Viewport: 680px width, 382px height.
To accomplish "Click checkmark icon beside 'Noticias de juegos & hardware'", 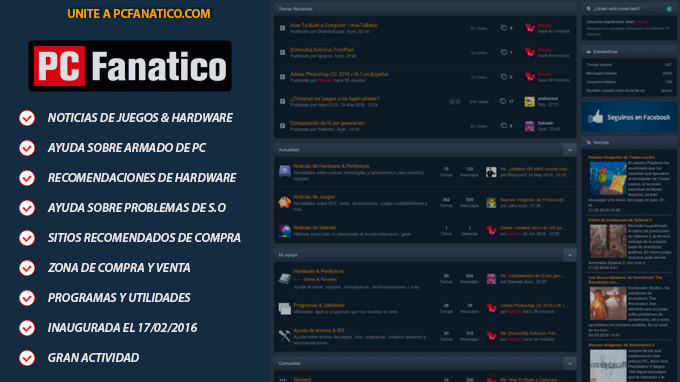I will point(27,118).
